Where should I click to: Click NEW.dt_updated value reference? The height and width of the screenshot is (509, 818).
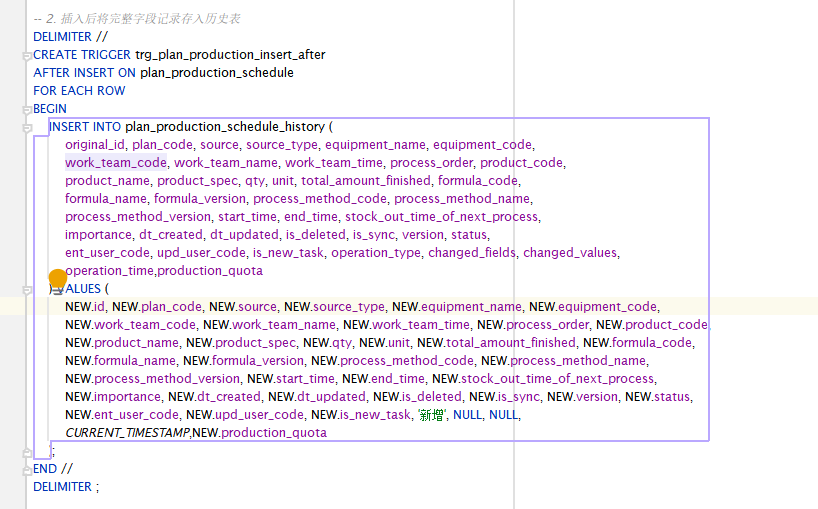(x=317, y=397)
